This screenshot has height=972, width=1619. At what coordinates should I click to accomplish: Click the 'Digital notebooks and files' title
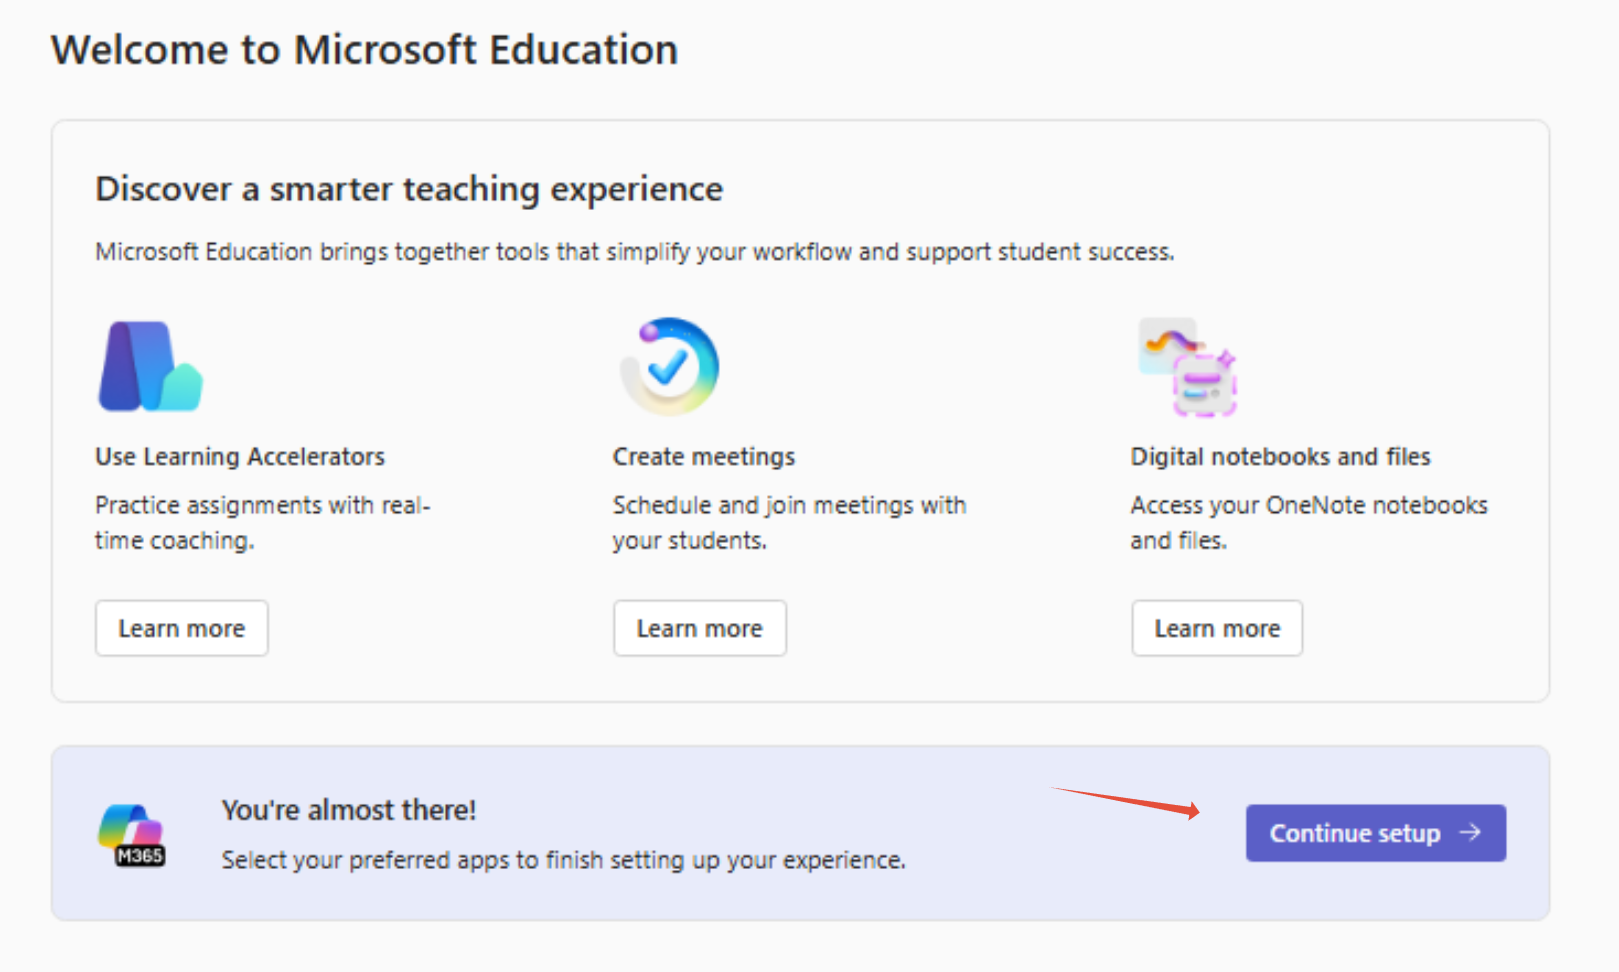tap(1281, 457)
